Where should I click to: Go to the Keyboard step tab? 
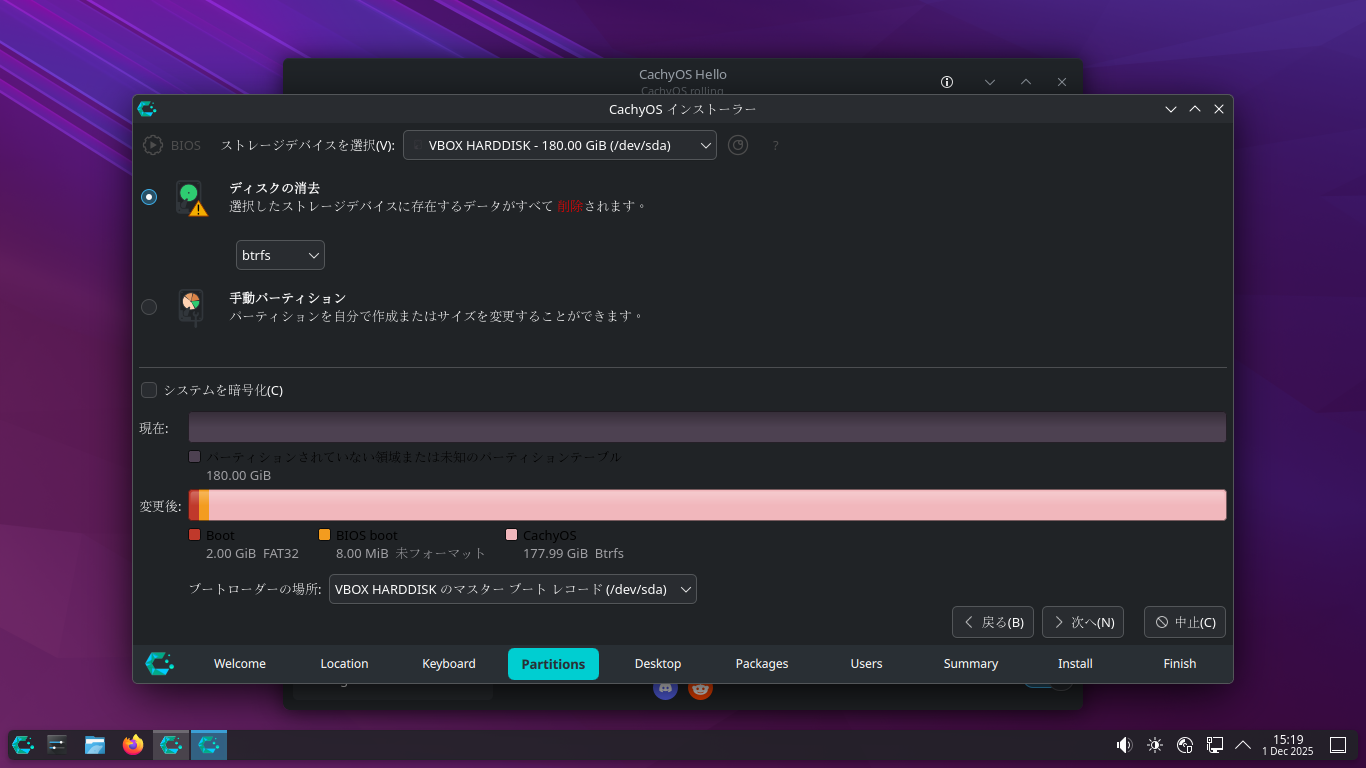449,664
